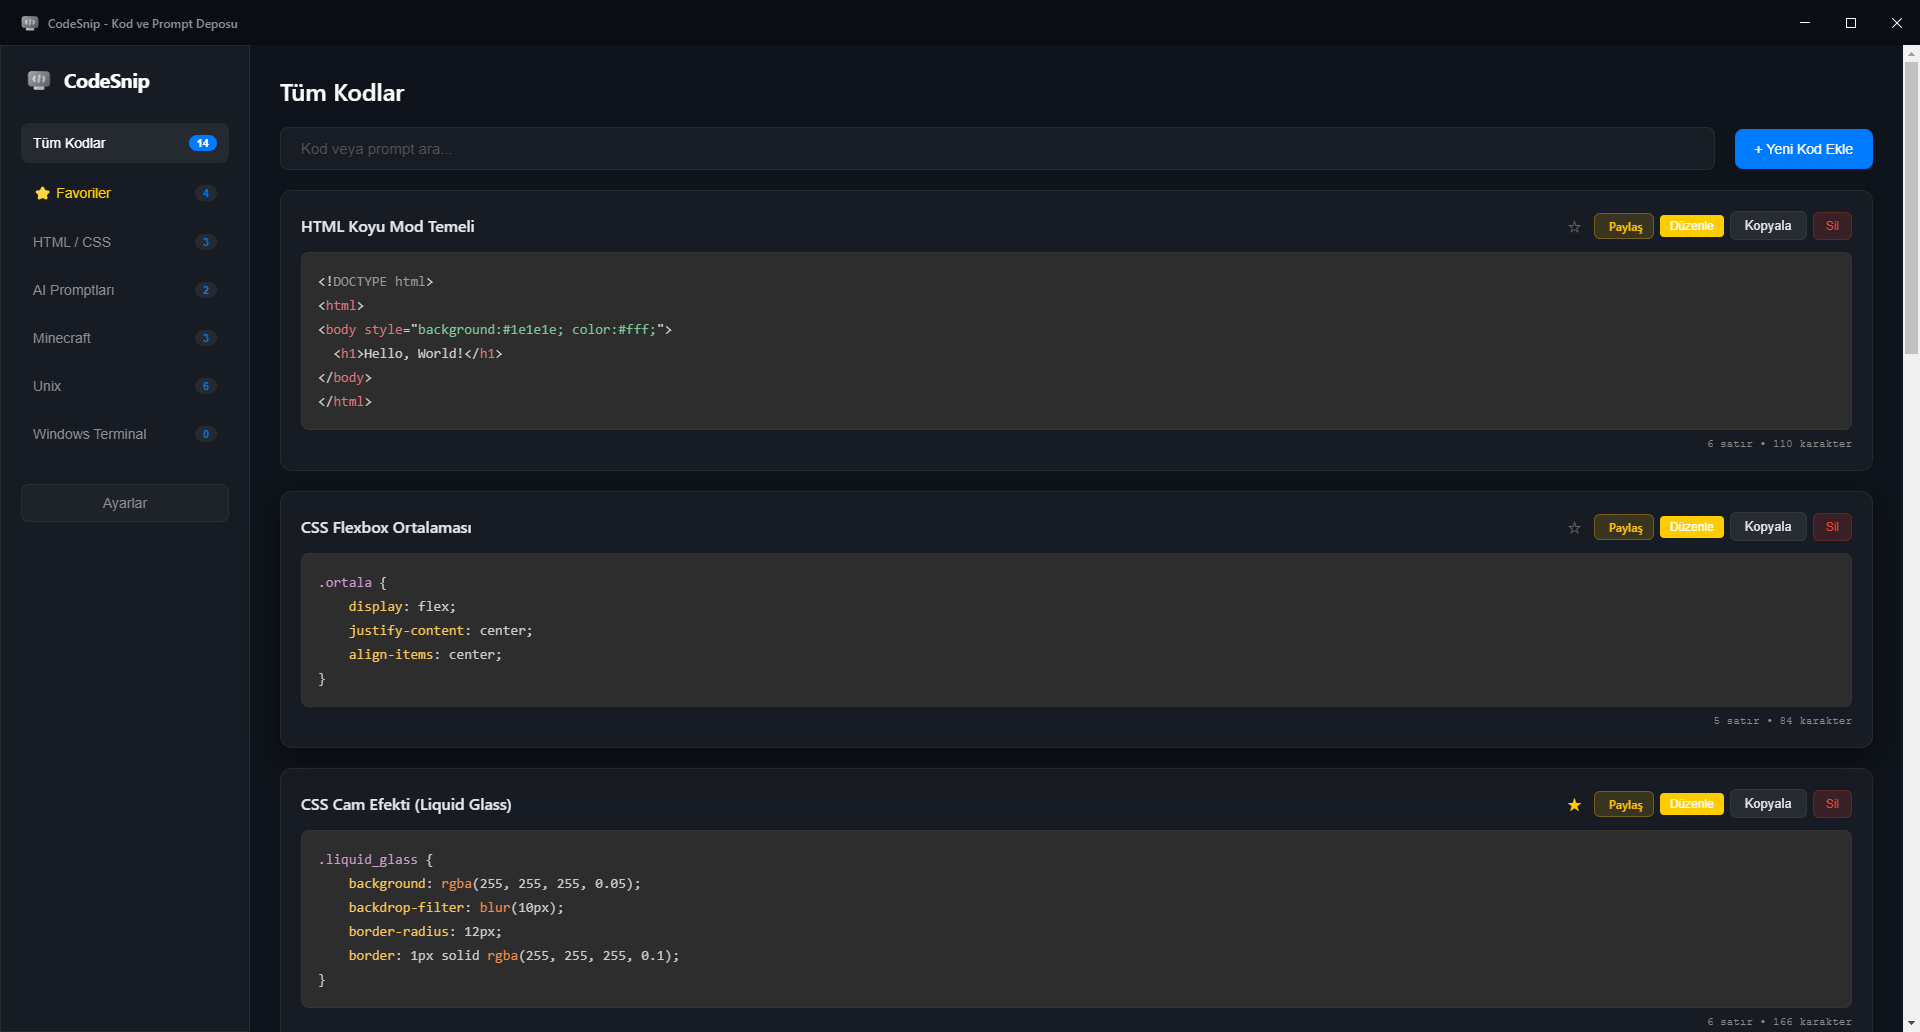Click the '<h1>Hello, World!</h1>' code line

point(418,354)
